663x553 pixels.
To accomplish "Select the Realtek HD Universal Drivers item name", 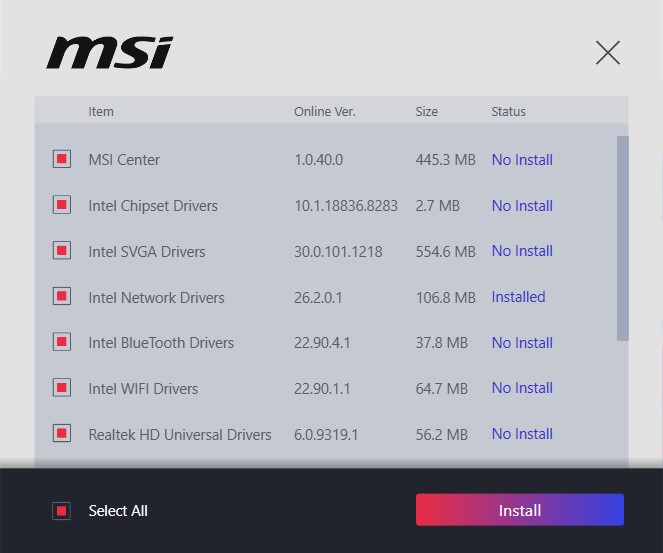I will [180, 435].
